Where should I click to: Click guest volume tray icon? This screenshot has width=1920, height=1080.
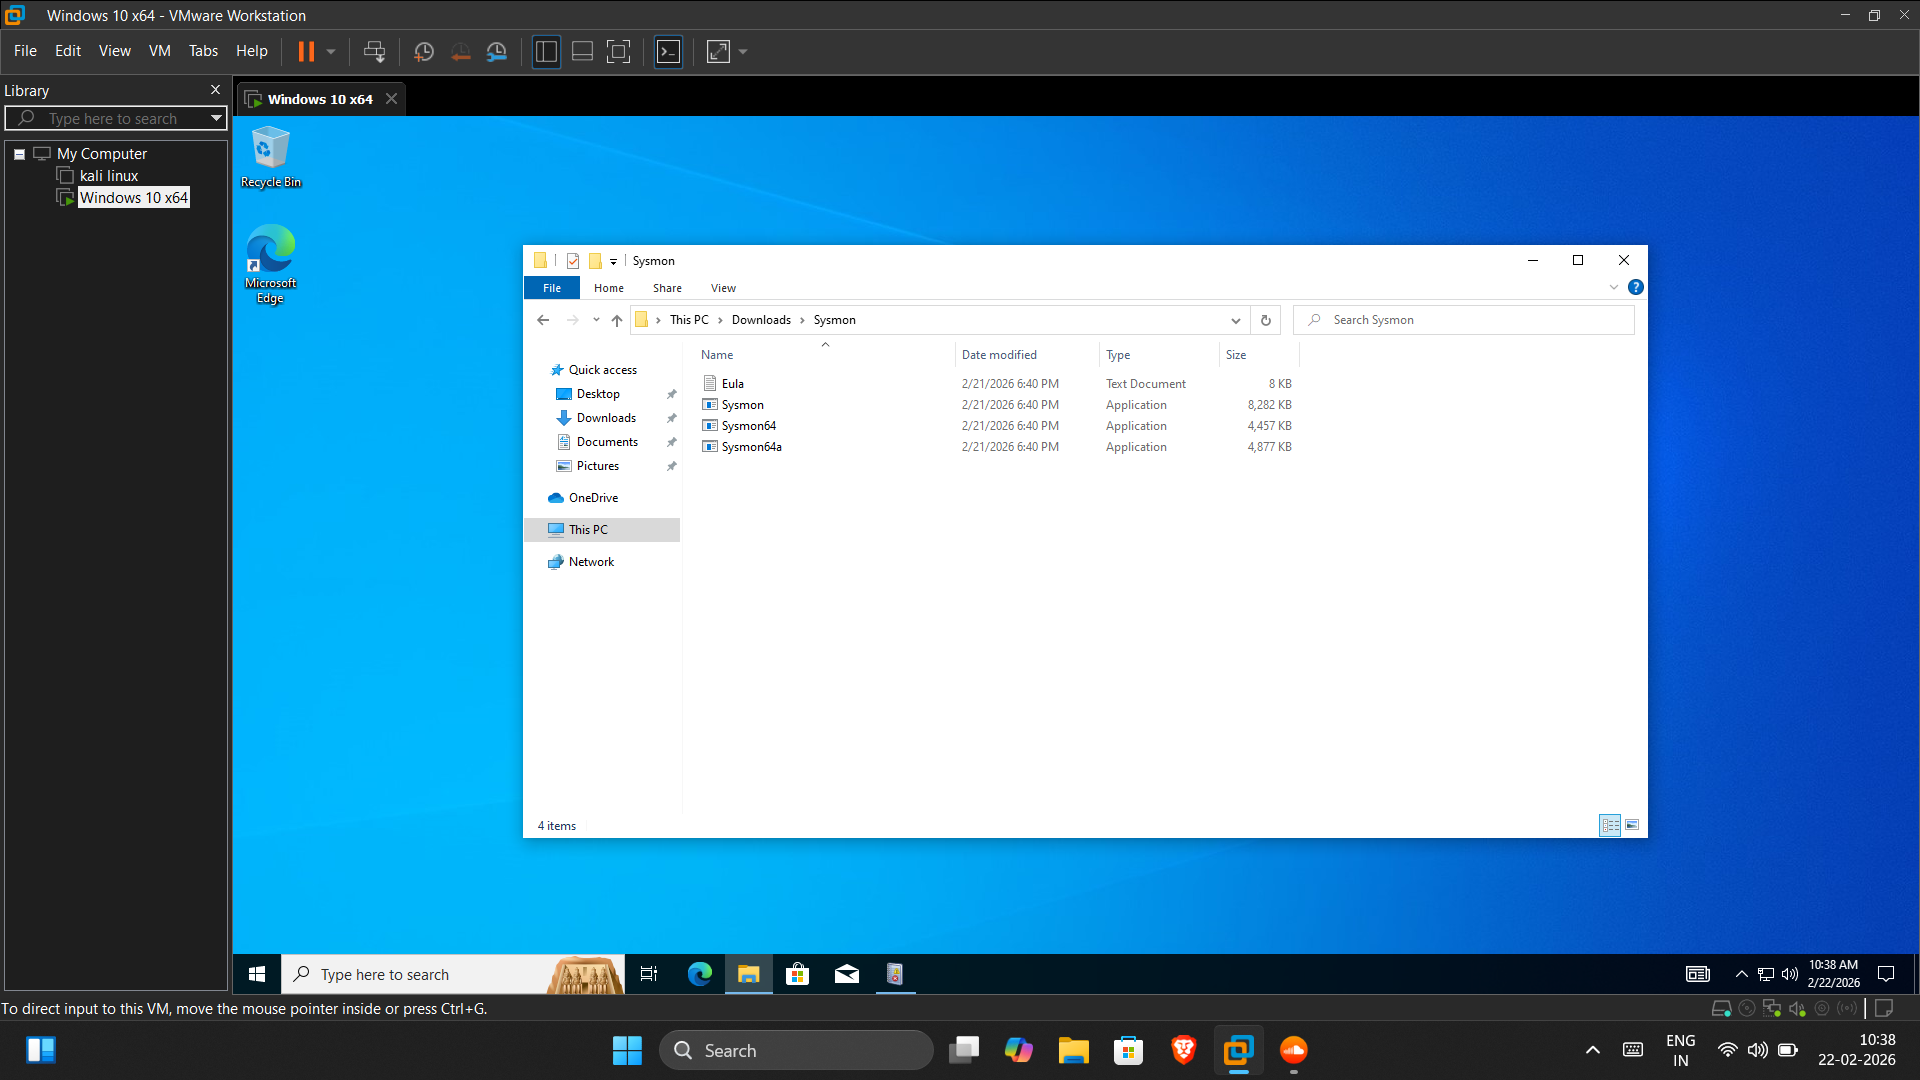1790,974
